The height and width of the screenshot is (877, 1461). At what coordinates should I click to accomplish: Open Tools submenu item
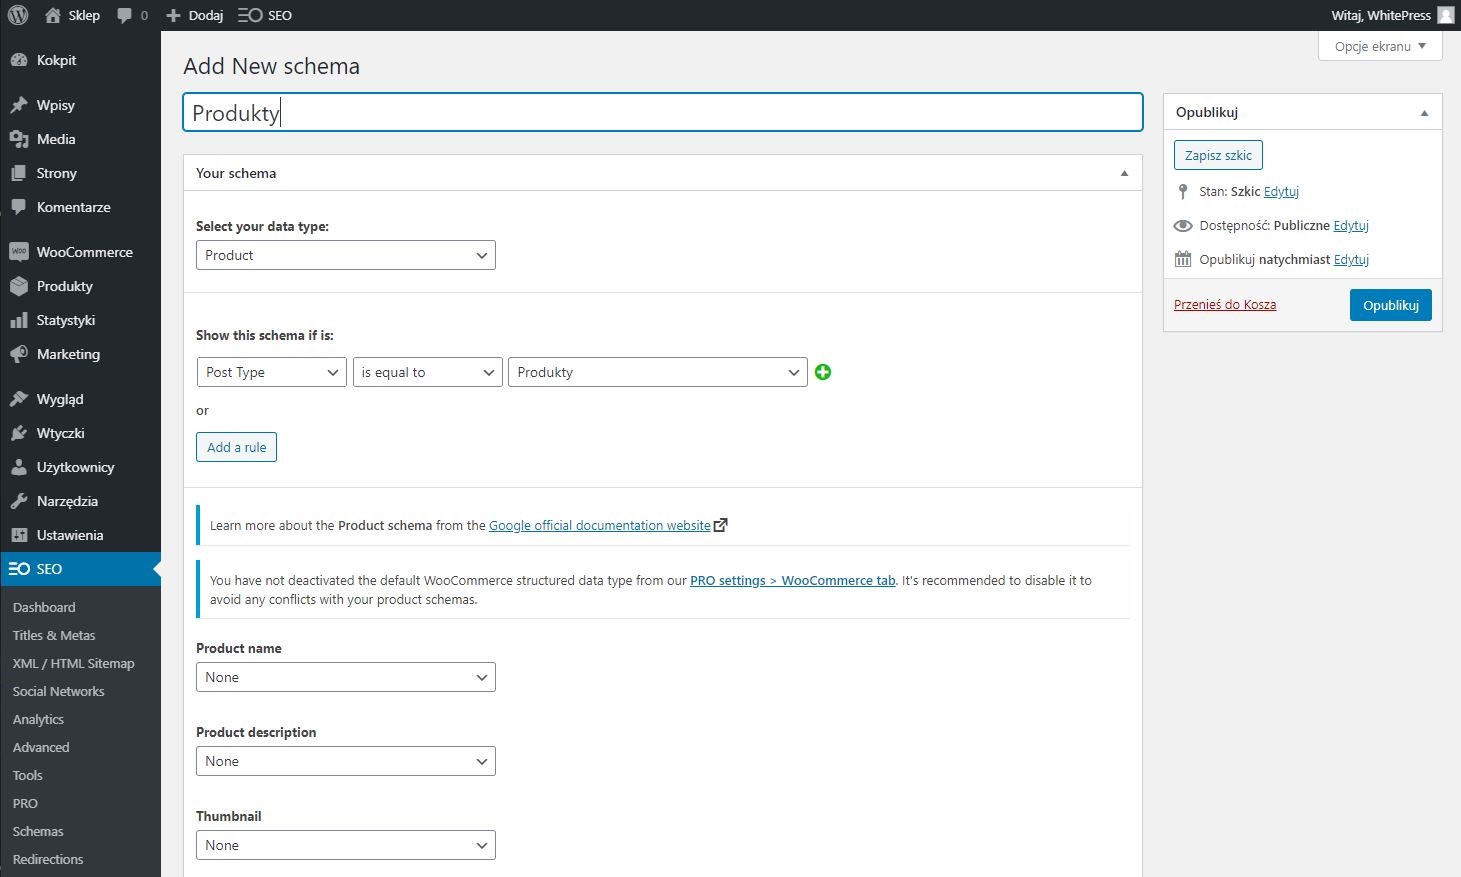(x=28, y=775)
